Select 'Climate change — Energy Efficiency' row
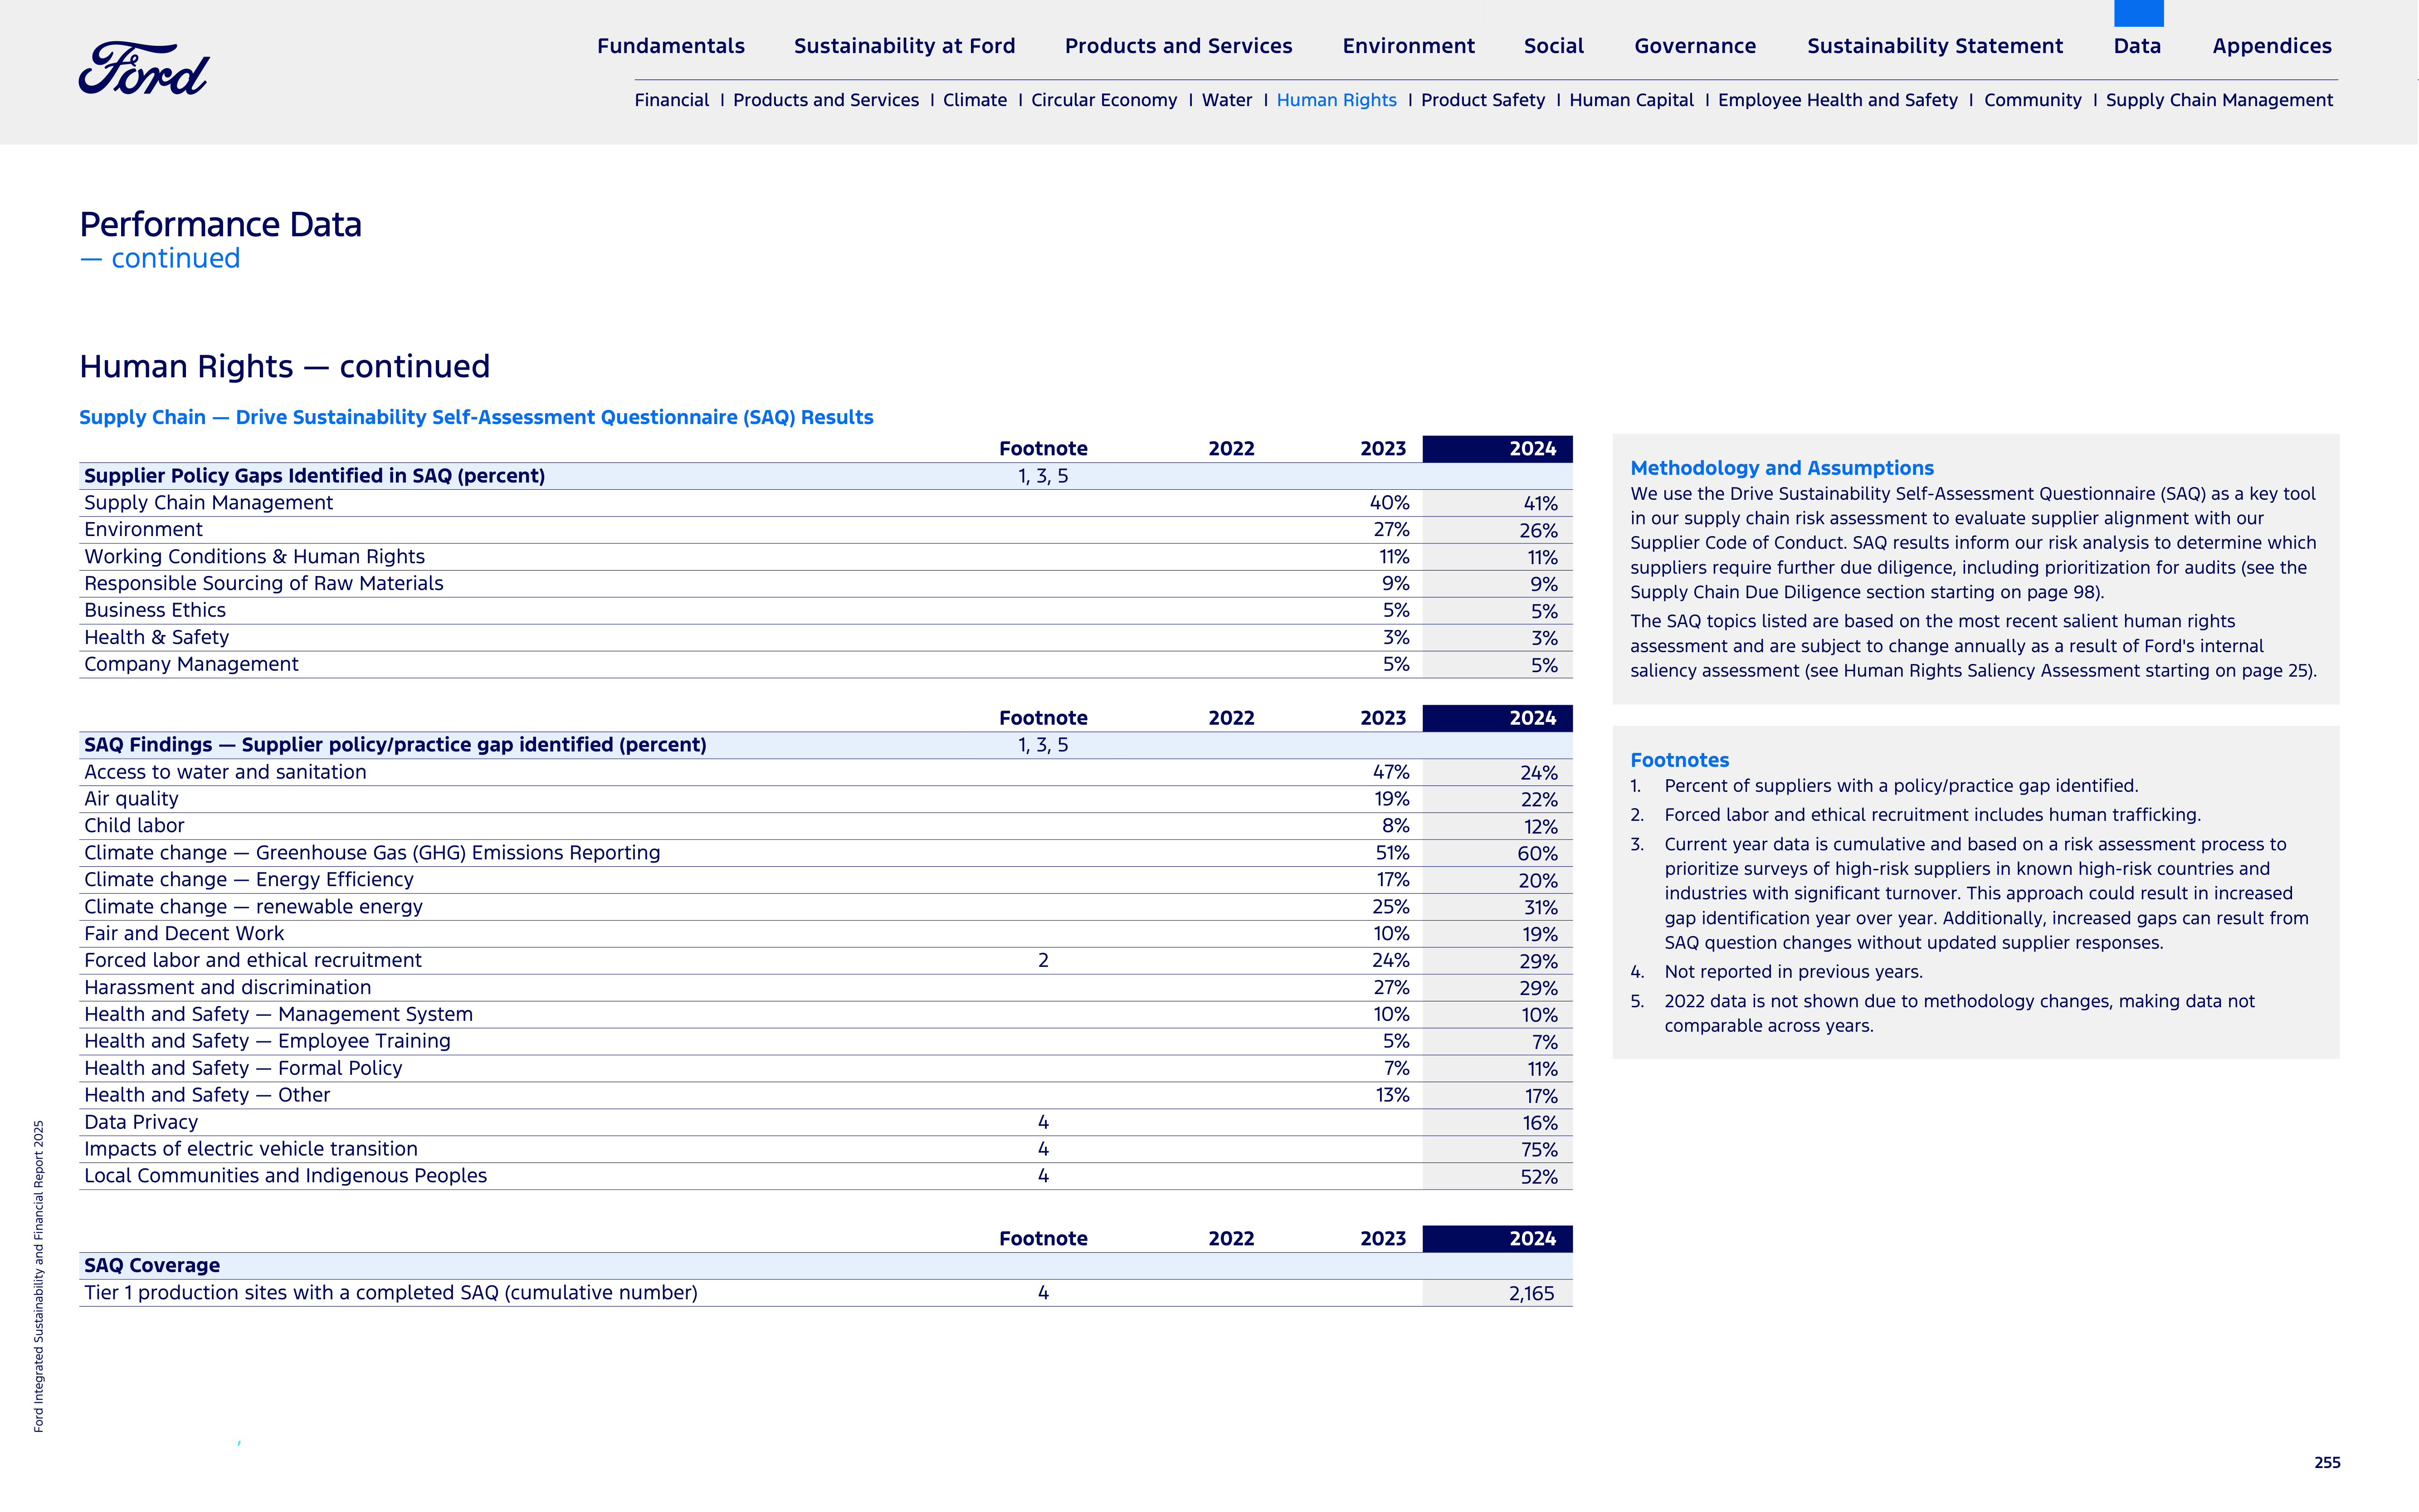The width and height of the screenshot is (2419, 1512). (x=826, y=880)
